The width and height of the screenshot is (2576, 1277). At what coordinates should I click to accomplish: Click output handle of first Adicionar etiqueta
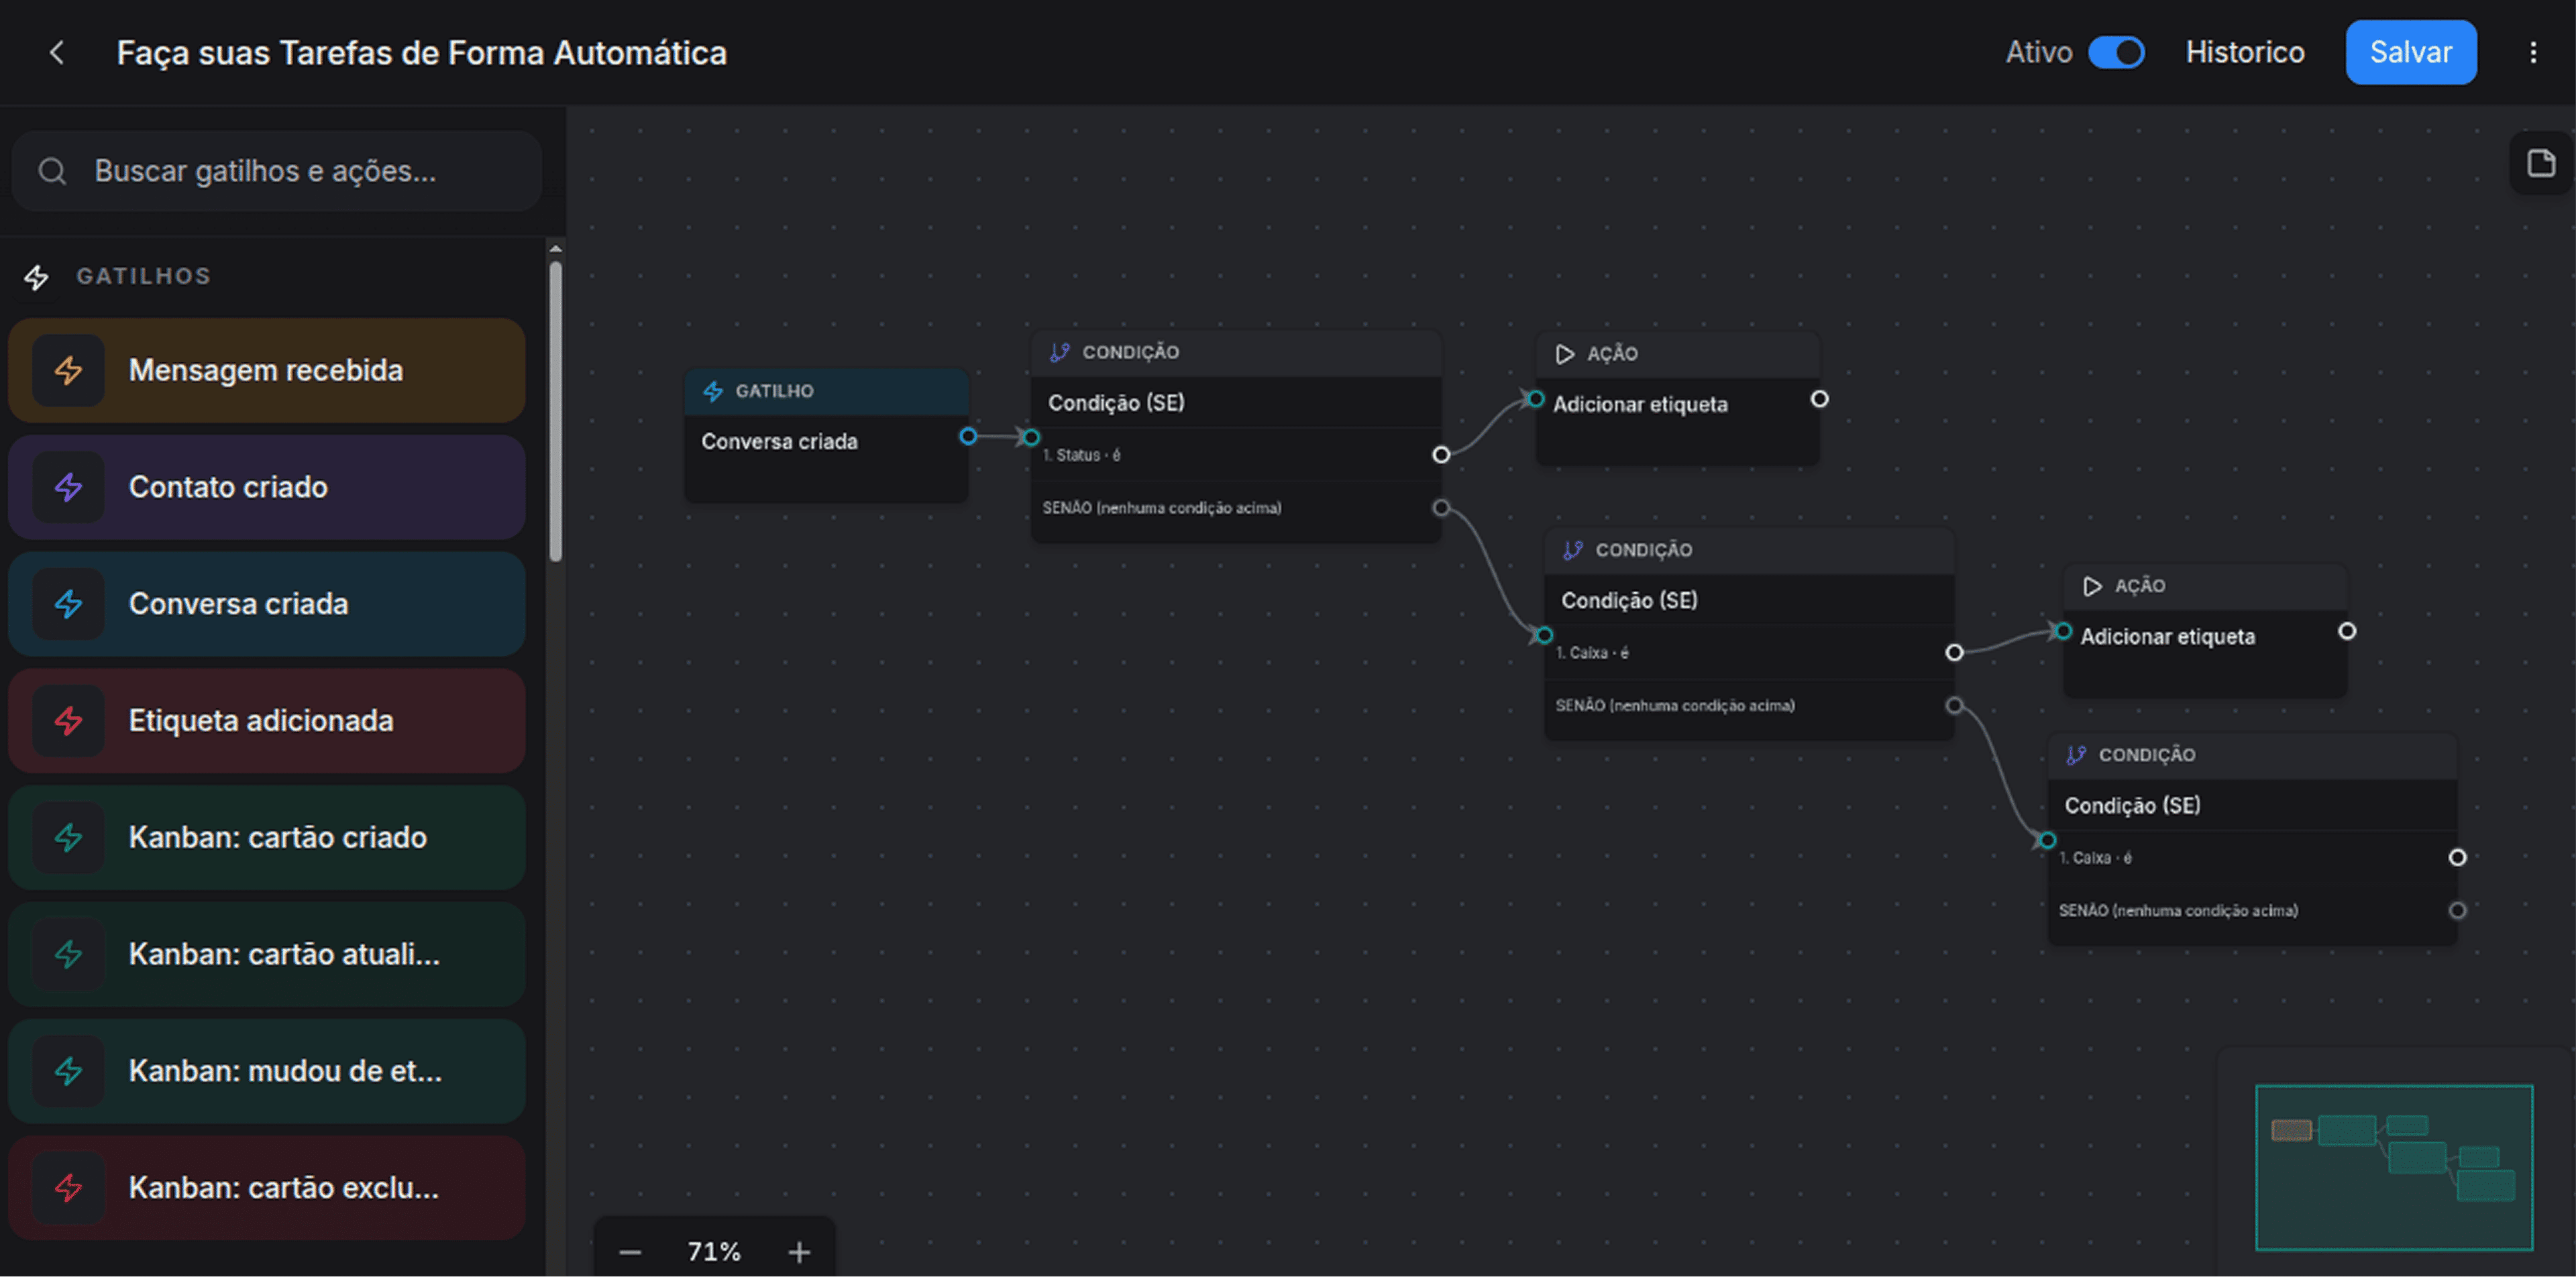[x=1819, y=399]
